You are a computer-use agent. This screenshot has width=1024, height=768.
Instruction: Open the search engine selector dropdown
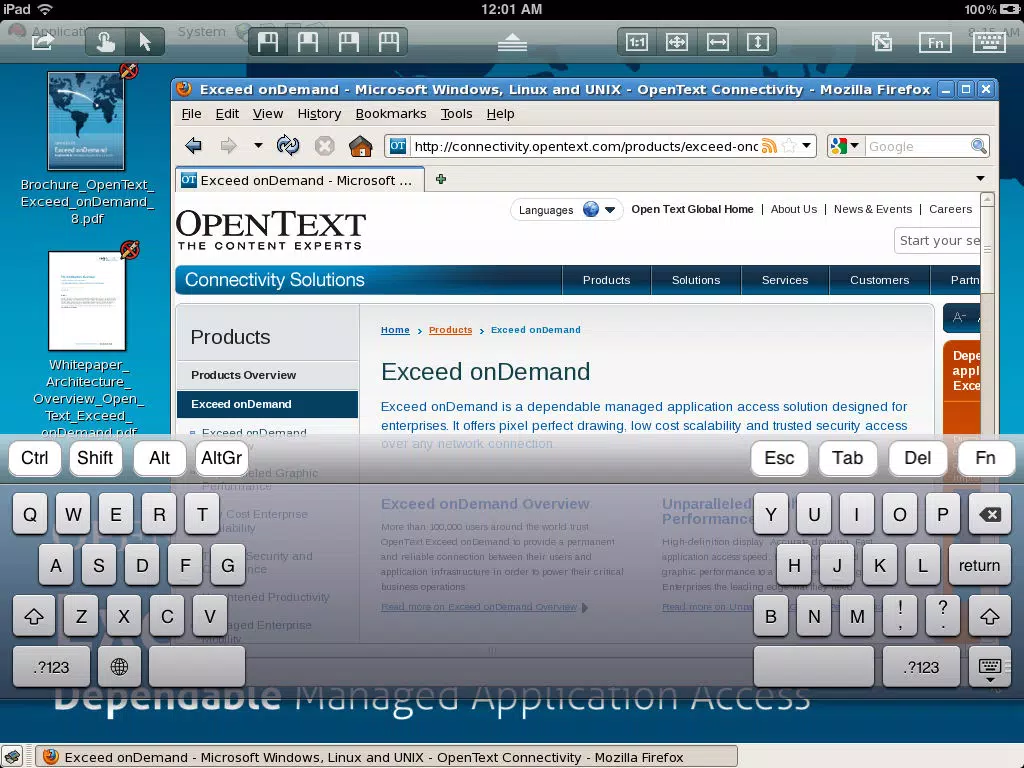click(844, 146)
